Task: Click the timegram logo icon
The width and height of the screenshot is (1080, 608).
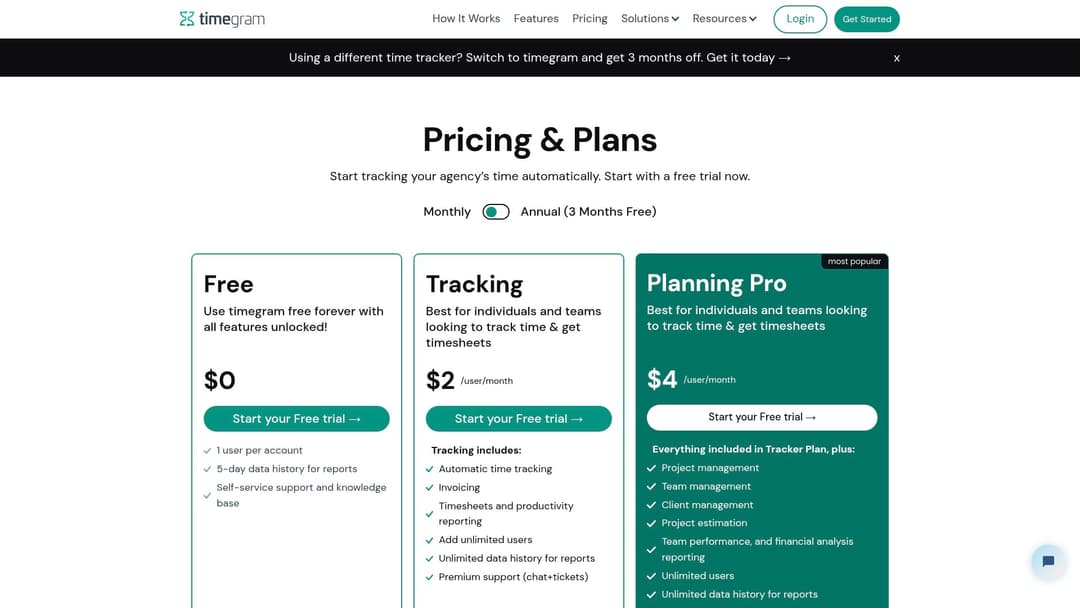Action: [187, 19]
